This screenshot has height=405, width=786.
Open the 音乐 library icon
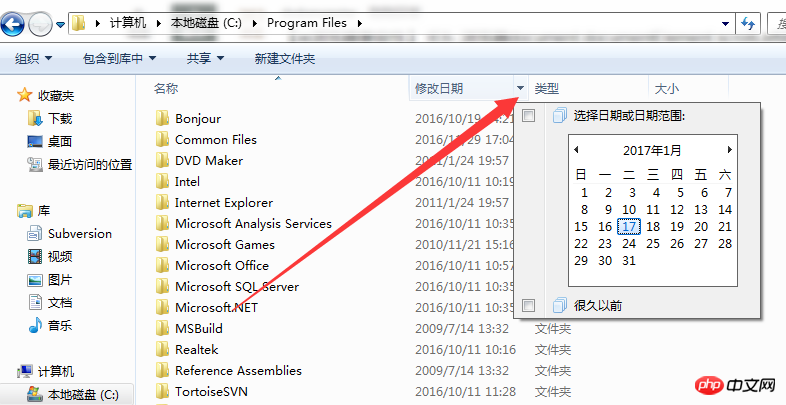(x=35, y=325)
